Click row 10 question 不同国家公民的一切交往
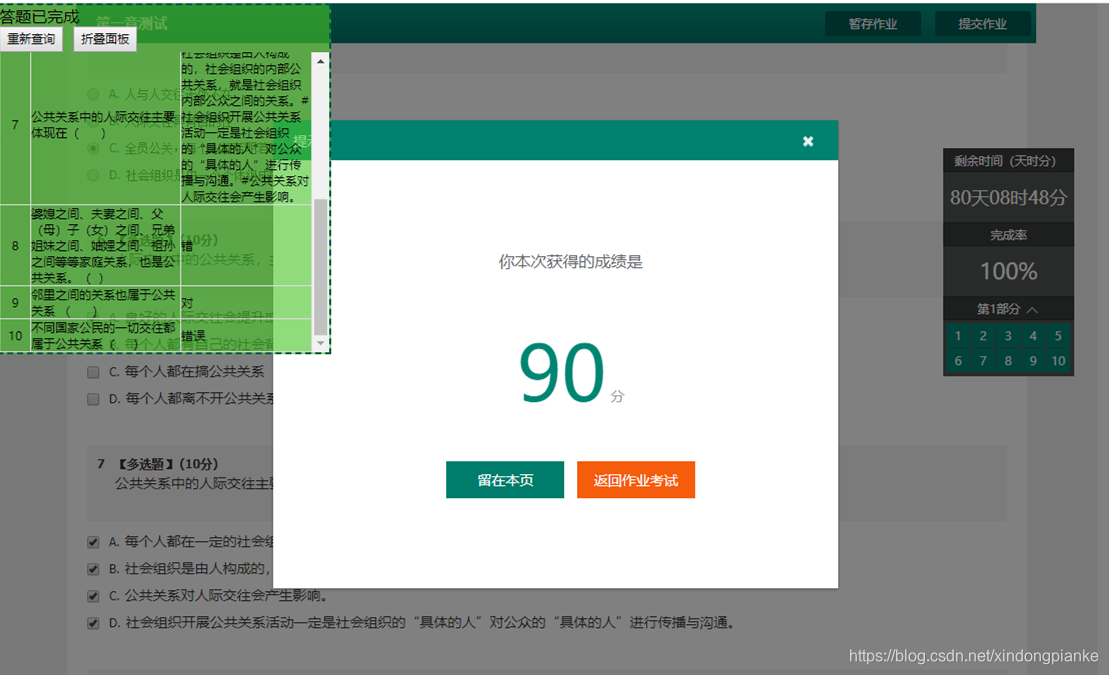The height and width of the screenshot is (675, 1109). coord(103,335)
